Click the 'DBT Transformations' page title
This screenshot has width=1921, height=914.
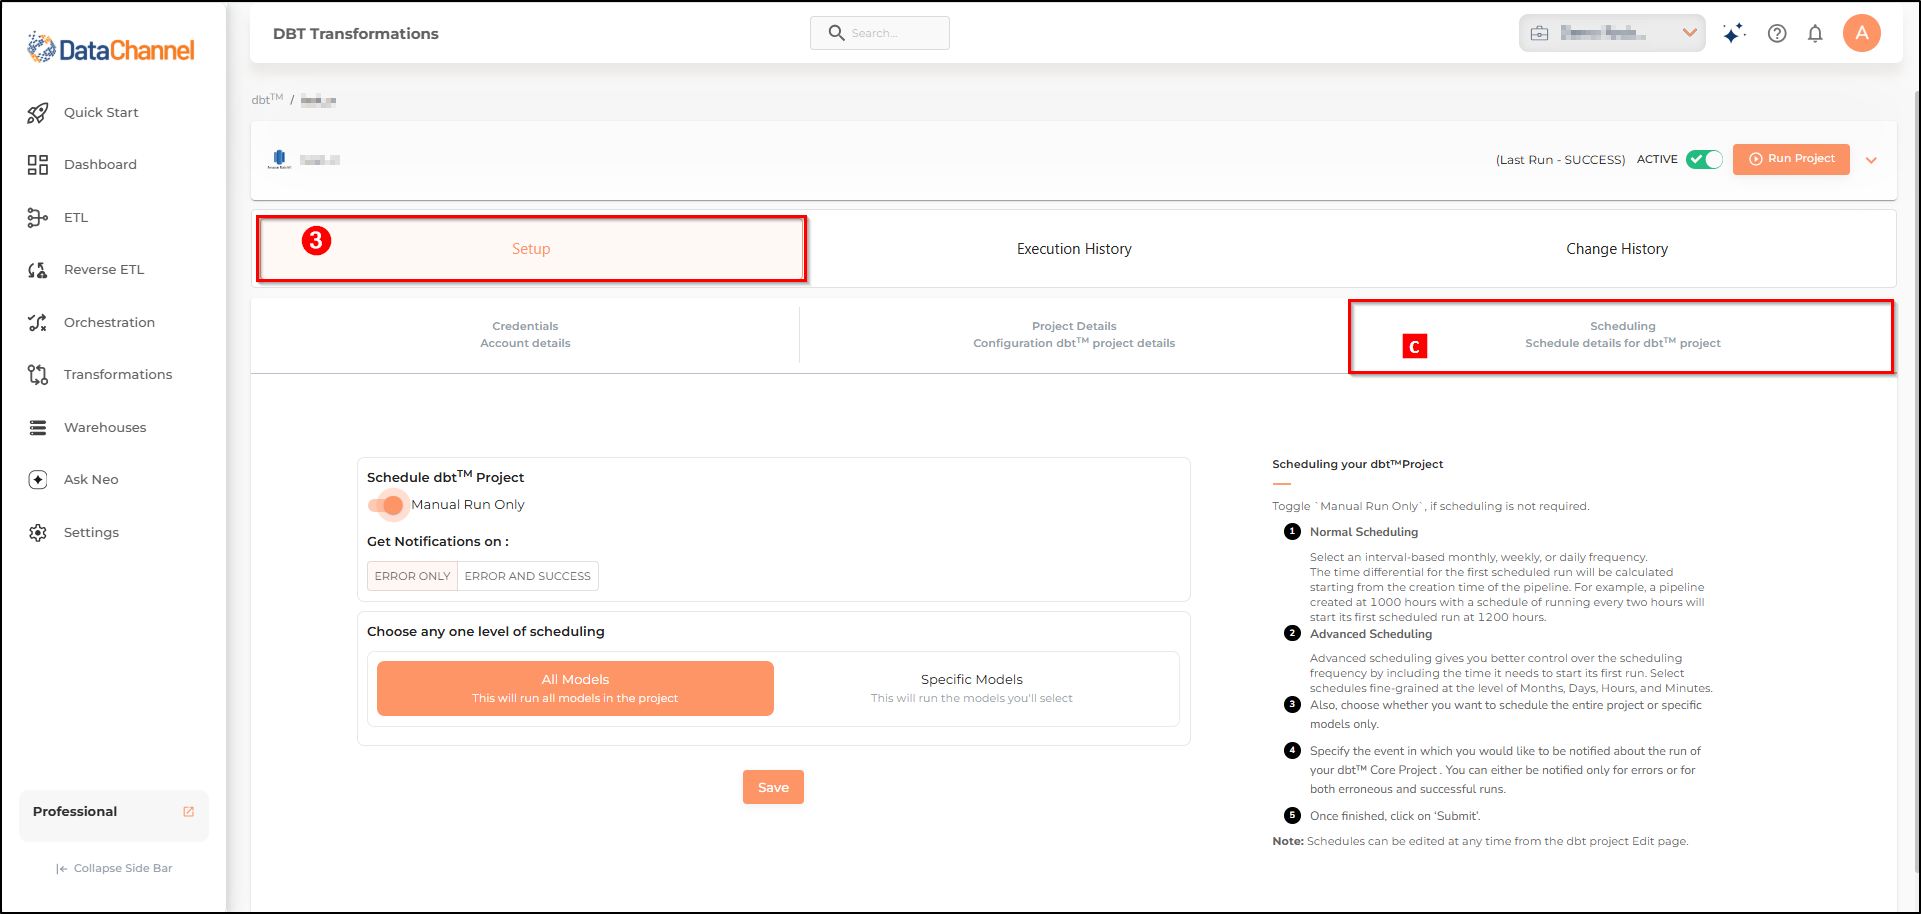[356, 34]
